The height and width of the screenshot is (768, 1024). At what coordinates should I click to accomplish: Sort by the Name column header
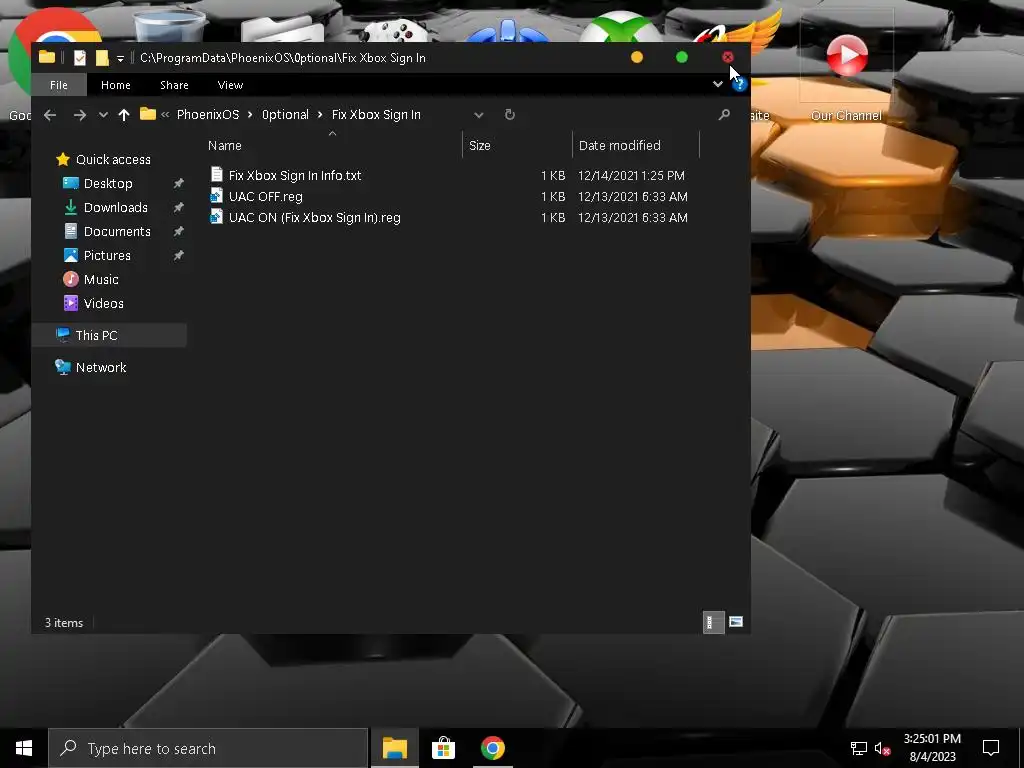[x=225, y=146]
